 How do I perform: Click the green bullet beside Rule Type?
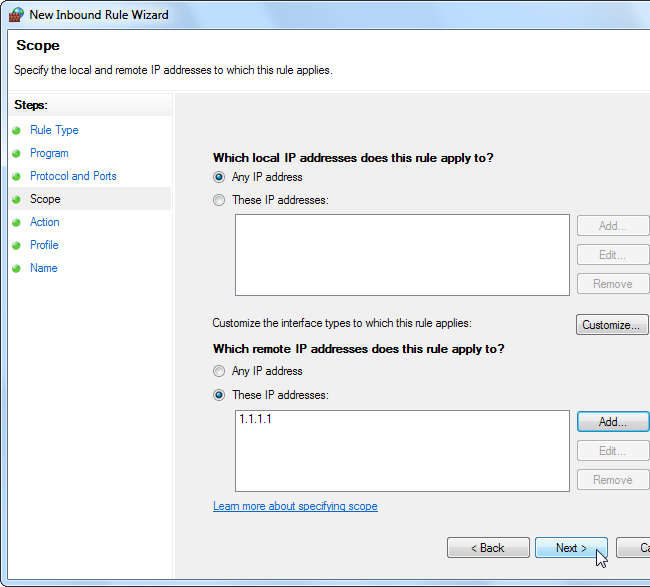point(16,131)
